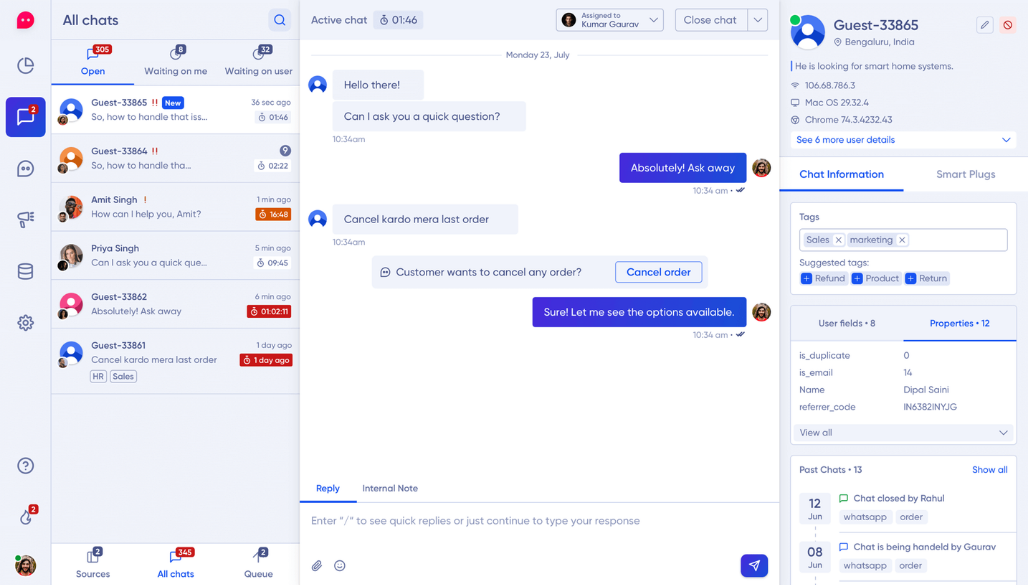Block the user with the red ban icon
This screenshot has width=1028, height=585.
pyautogui.click(x=1008, y=25)
